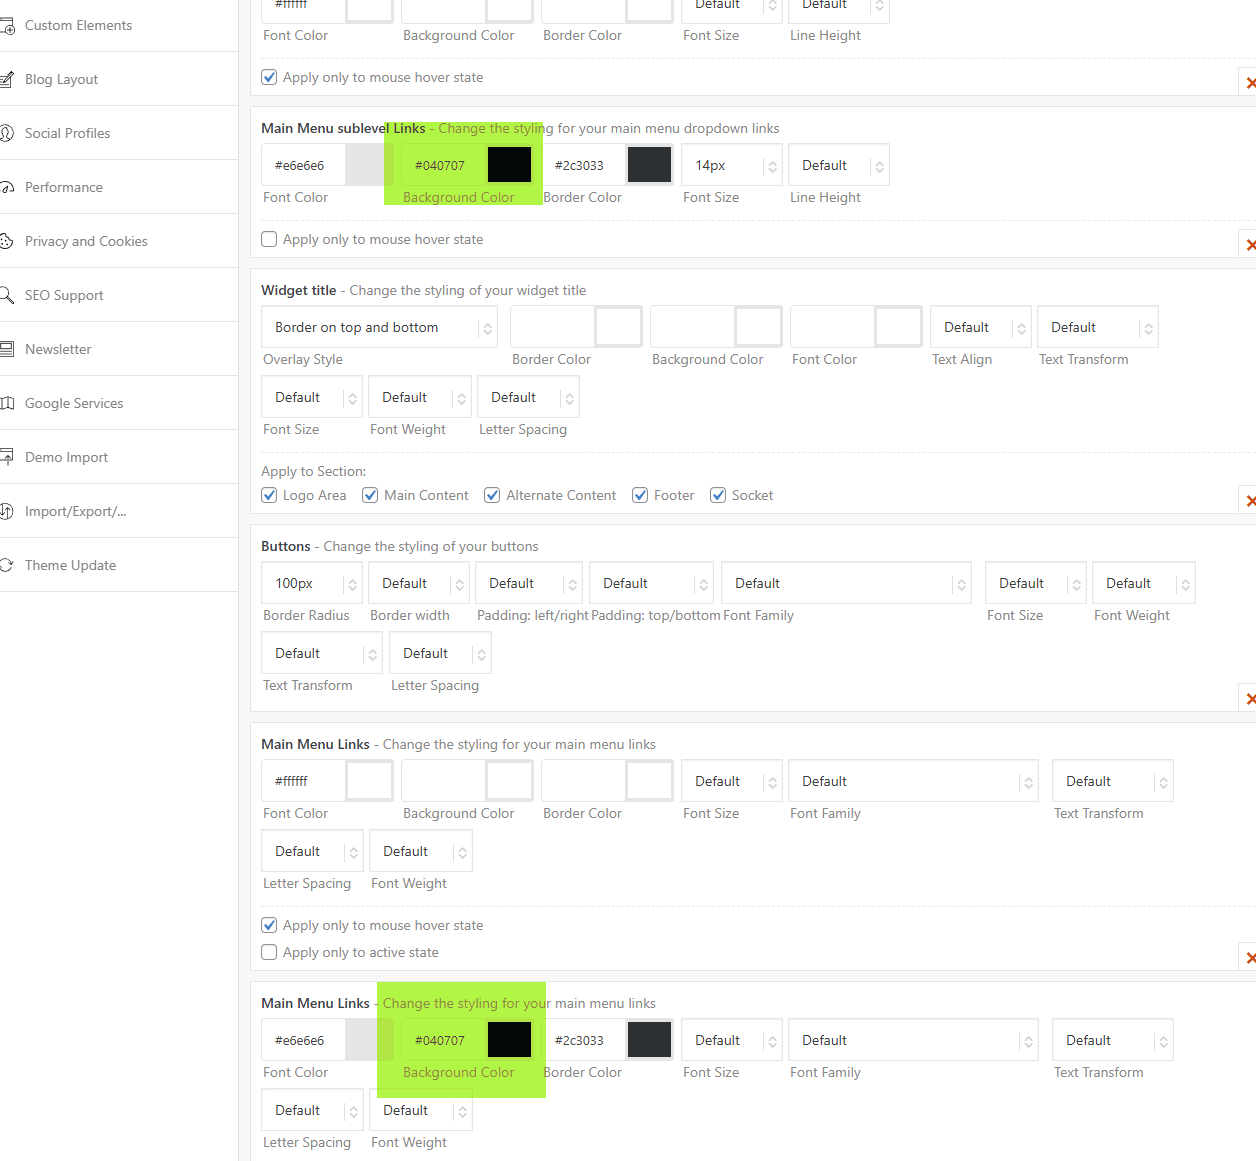Delete the hover-state Main Menu Links block
1256x1161 pixels.
click(1249, 958)
